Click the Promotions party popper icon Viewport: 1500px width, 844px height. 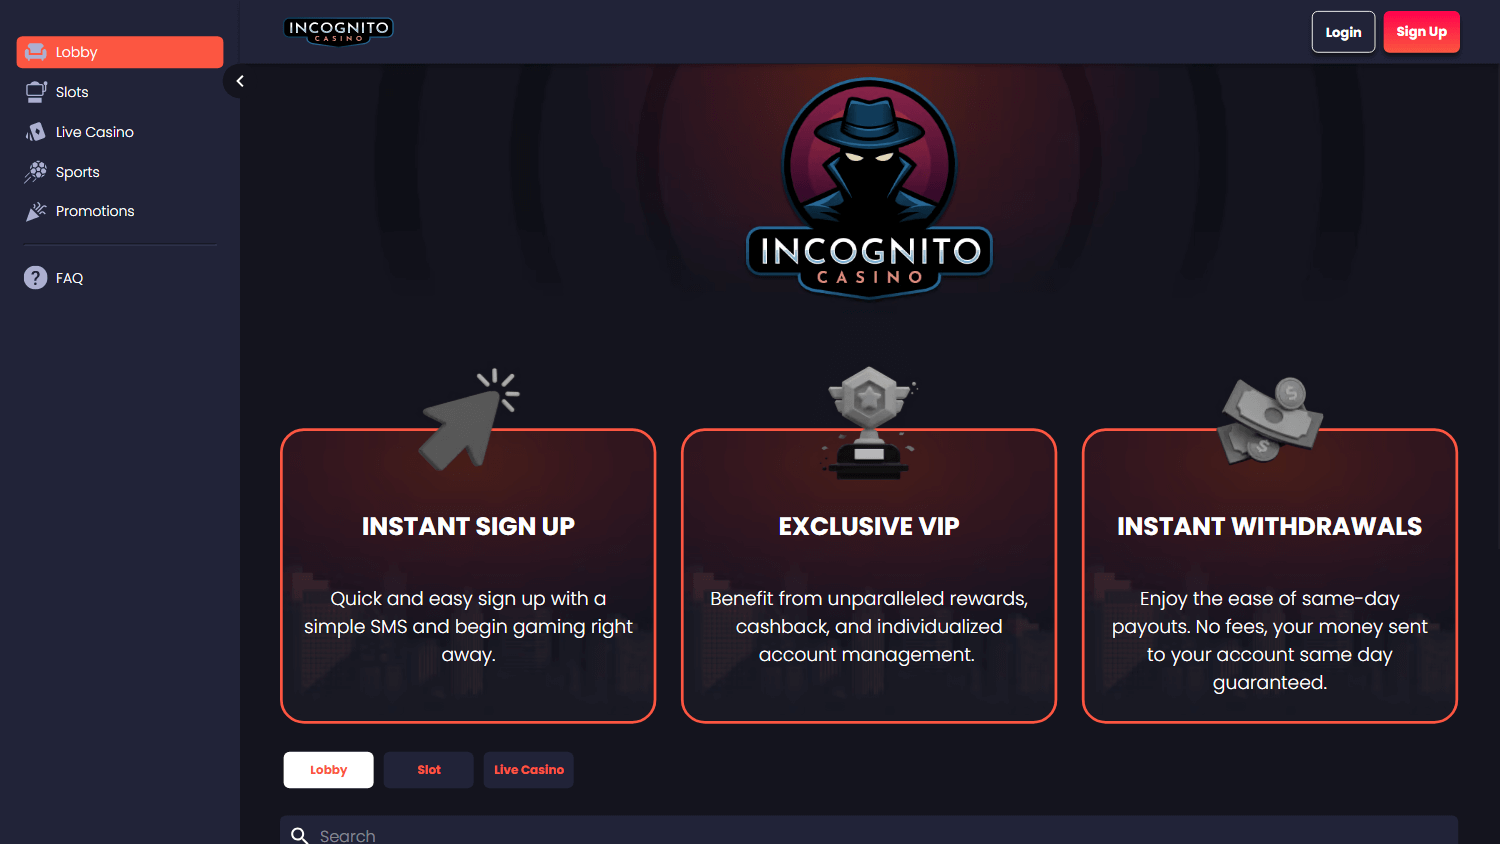tap(36, 211)
